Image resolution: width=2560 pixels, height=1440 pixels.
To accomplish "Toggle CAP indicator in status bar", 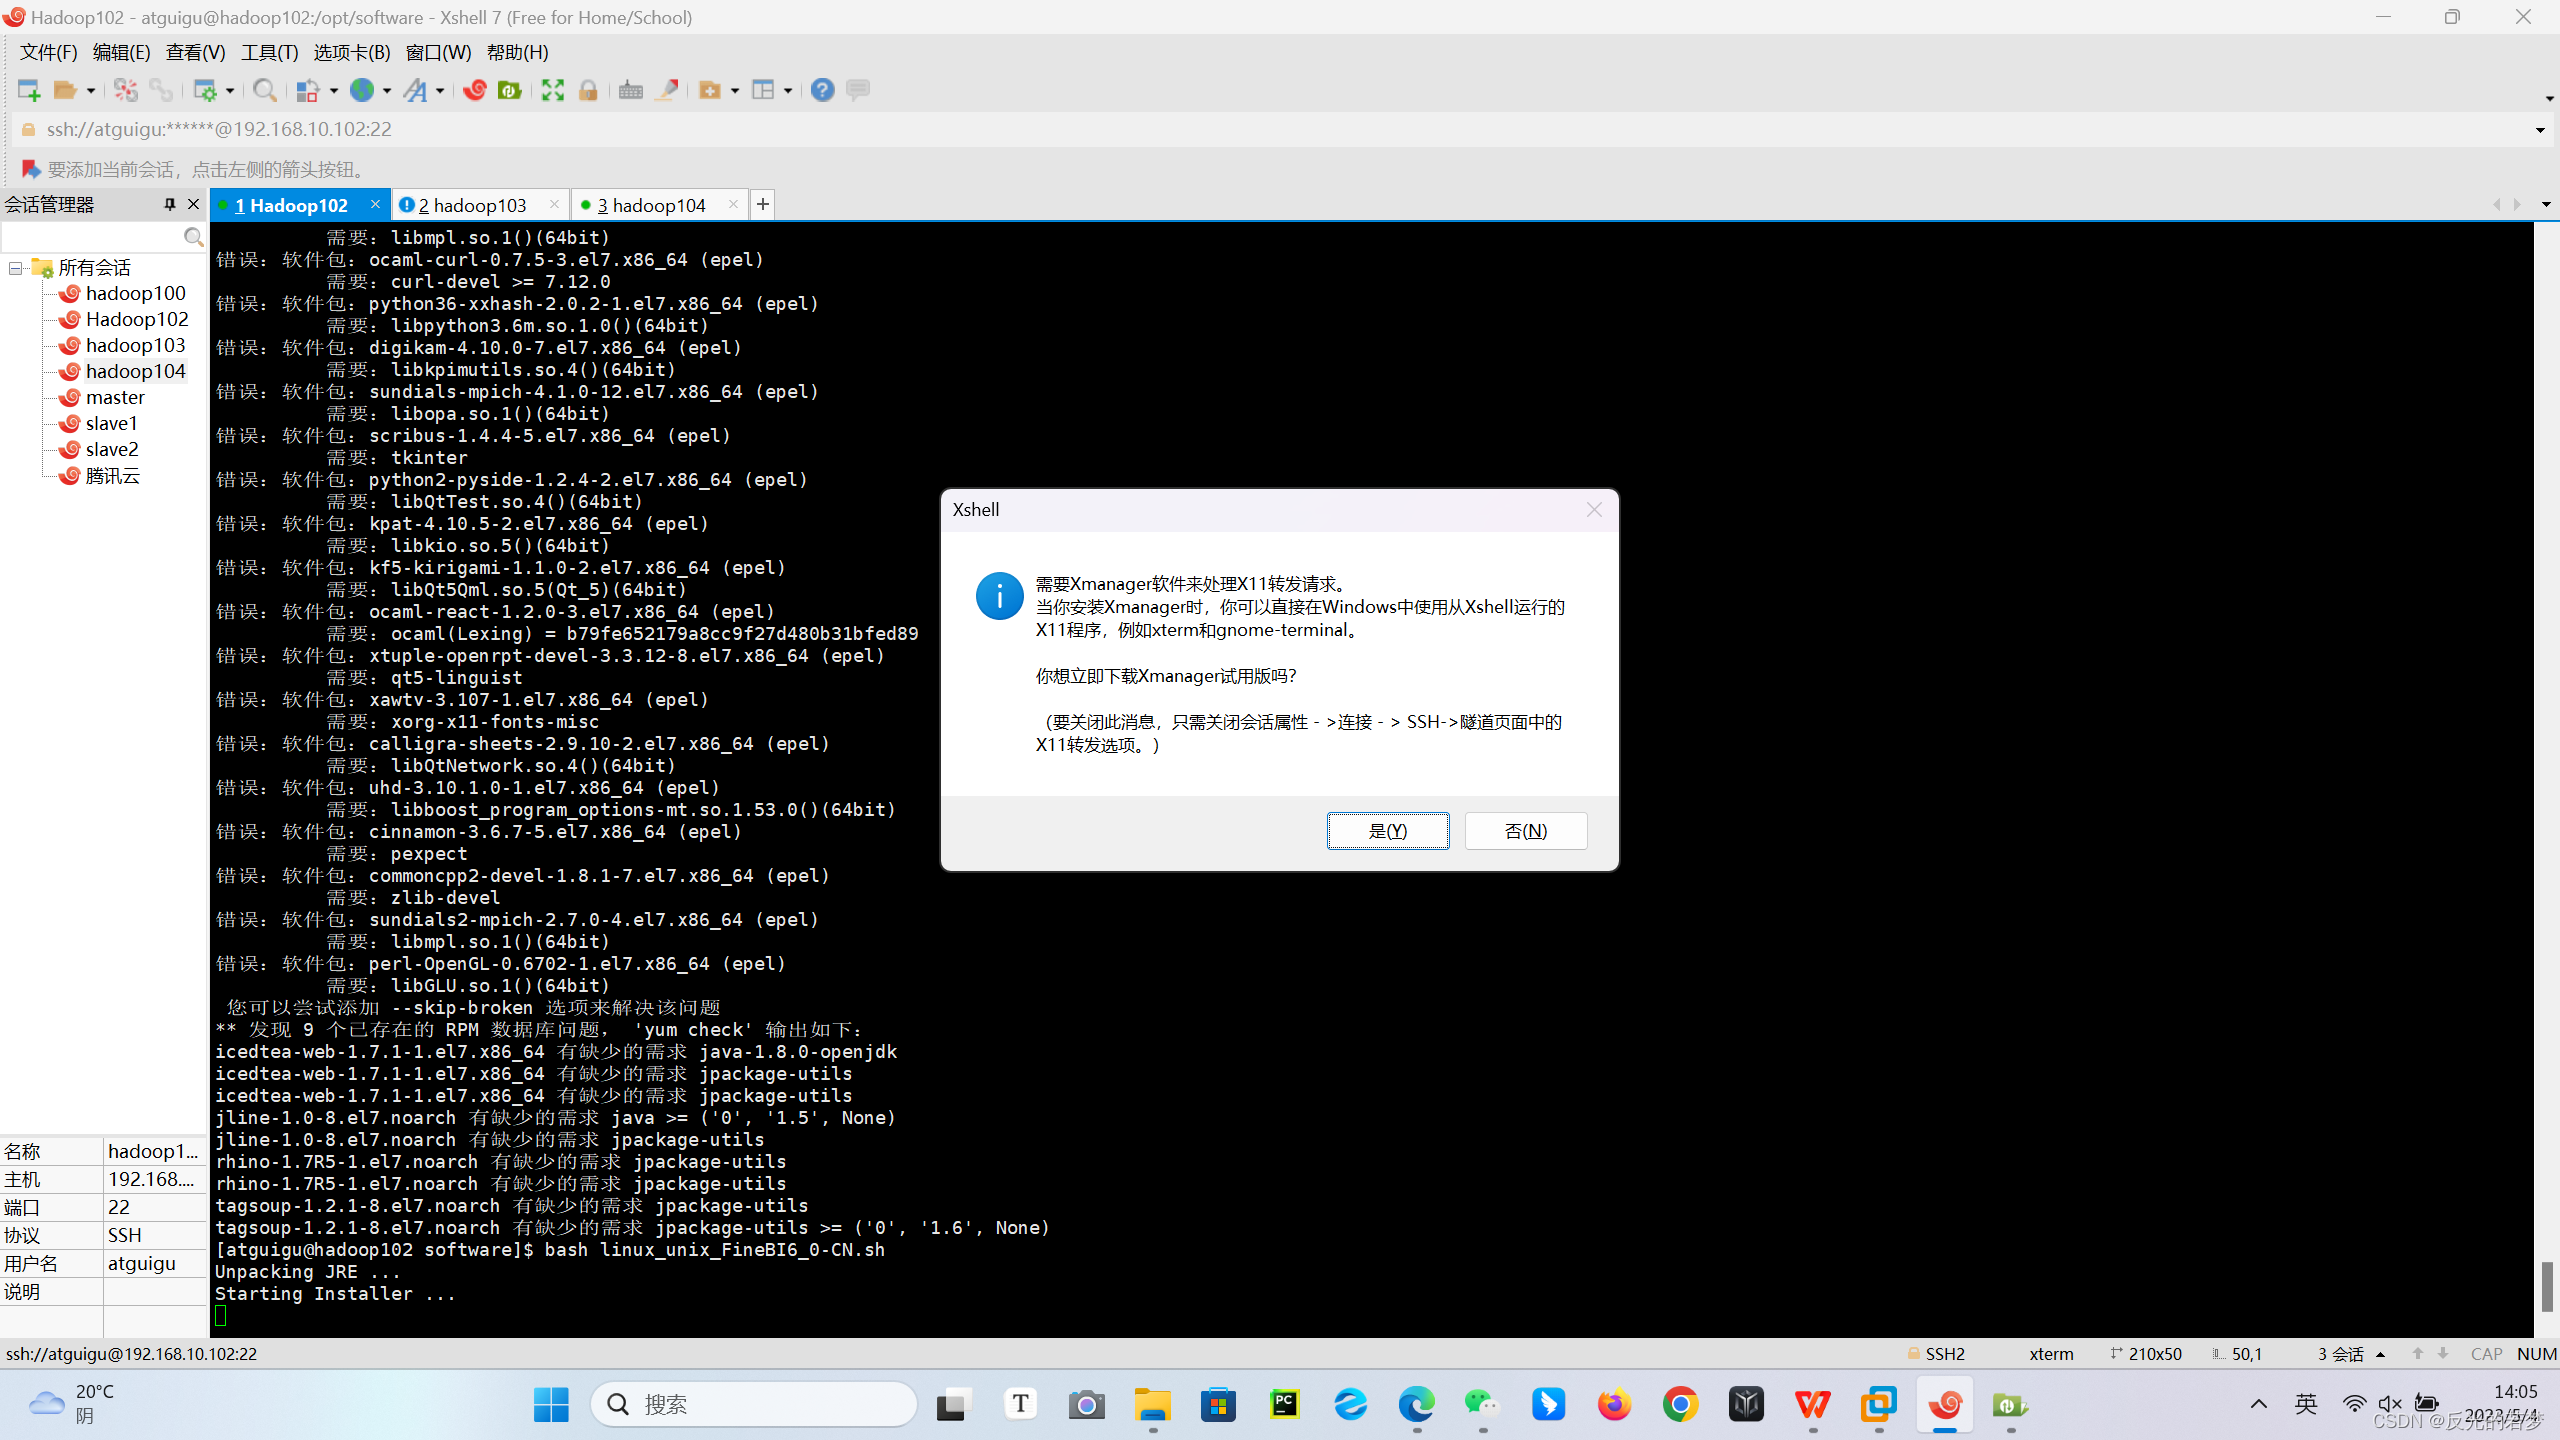I will [2487, 1353].
